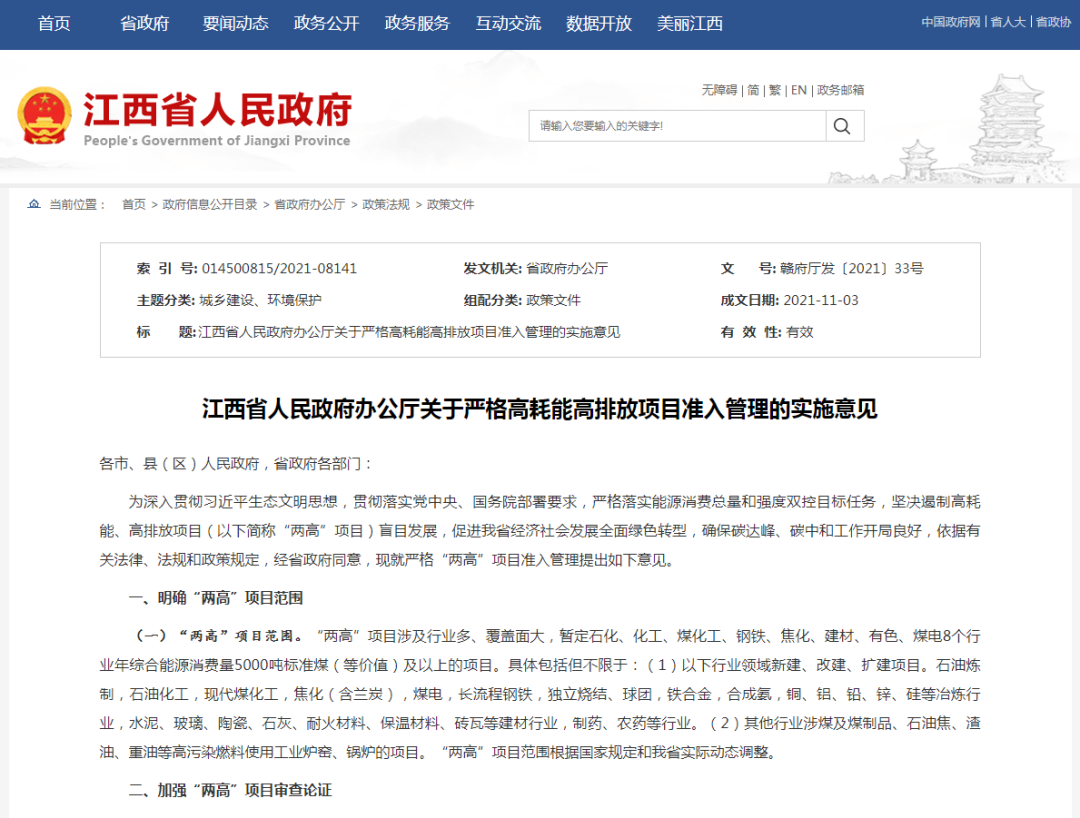This screenshot has width=1080, height=818.
Task: Click the 有效 validity status value
Action: coord(800,332)
